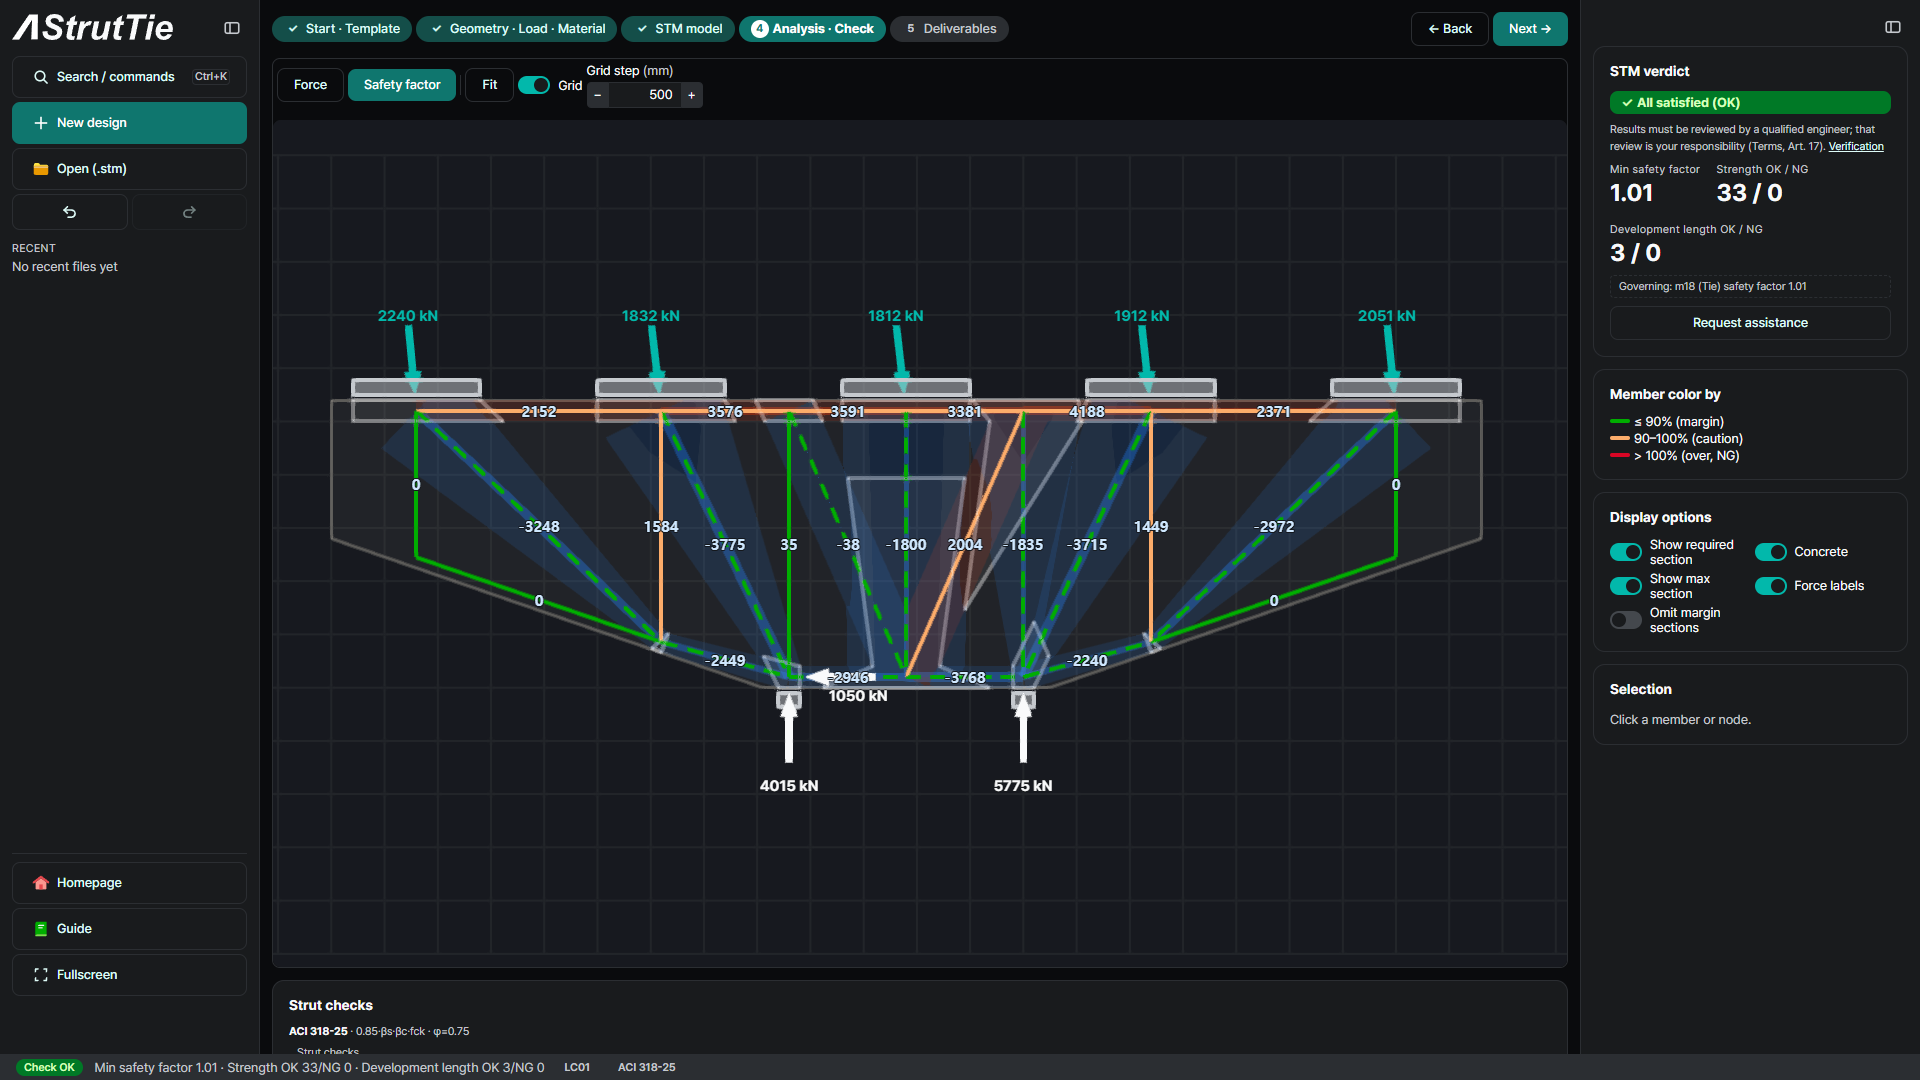
Task: Increase grid step with plus button
Action: (x=691, y=95)
